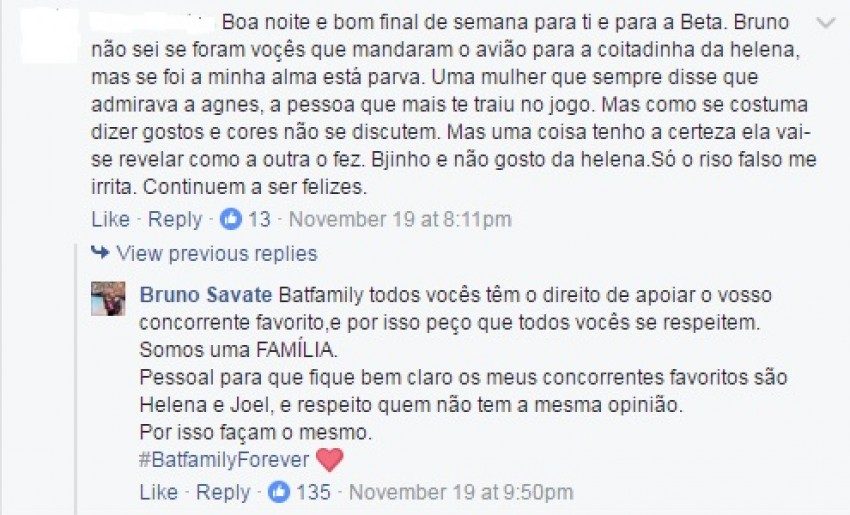Like the top comment about Helena
The image size is (850, 515).
click(110, 219)
